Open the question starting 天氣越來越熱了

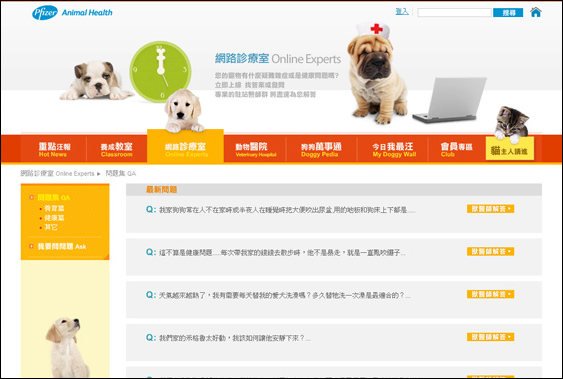tap(284, 295)
